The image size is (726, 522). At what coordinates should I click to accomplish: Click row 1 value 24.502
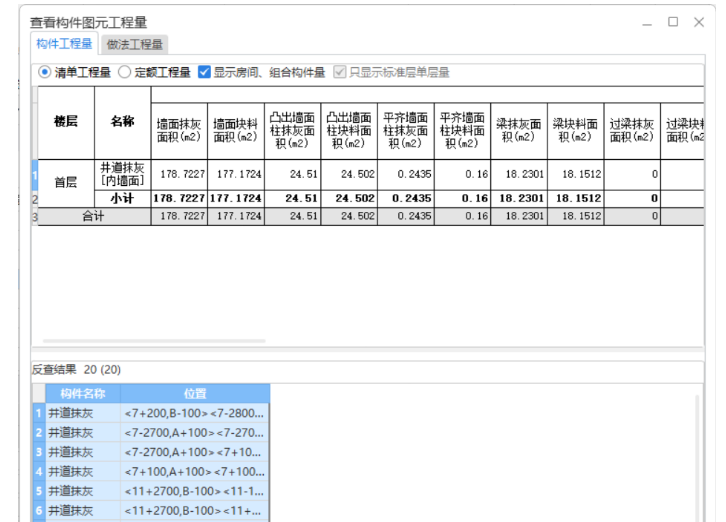(x=349, y=175)
